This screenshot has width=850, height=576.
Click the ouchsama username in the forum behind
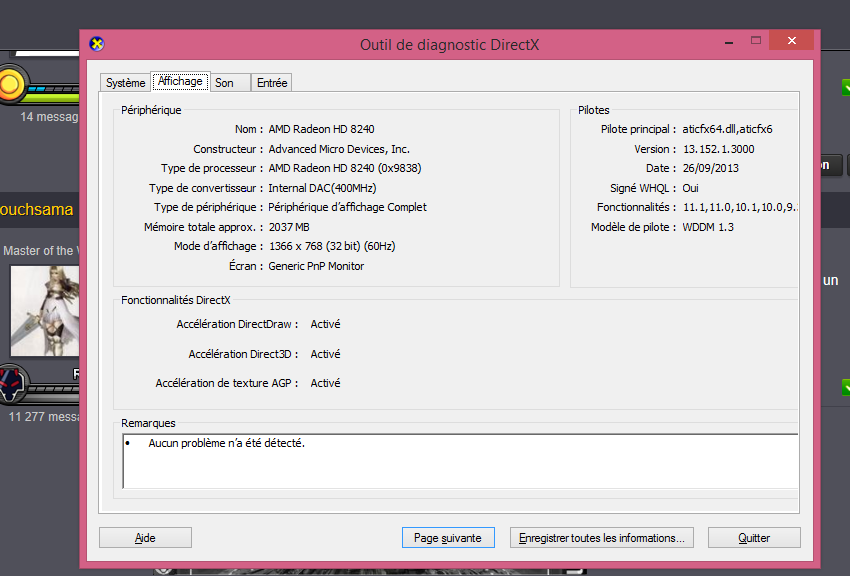(36, 210)
